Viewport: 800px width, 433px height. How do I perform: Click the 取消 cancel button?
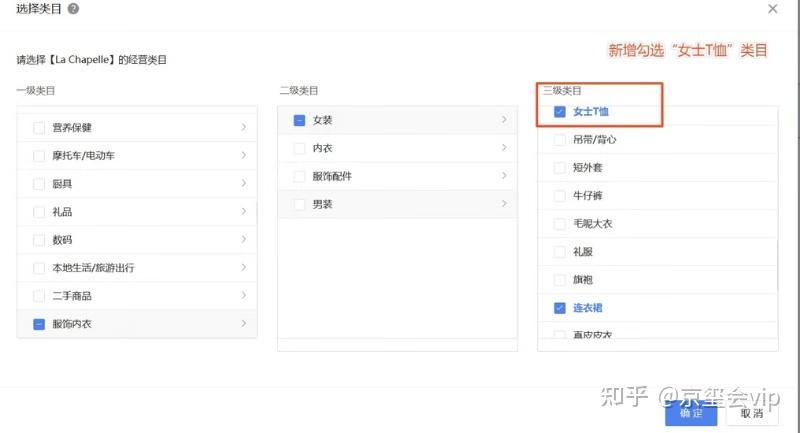coord(751,412)
